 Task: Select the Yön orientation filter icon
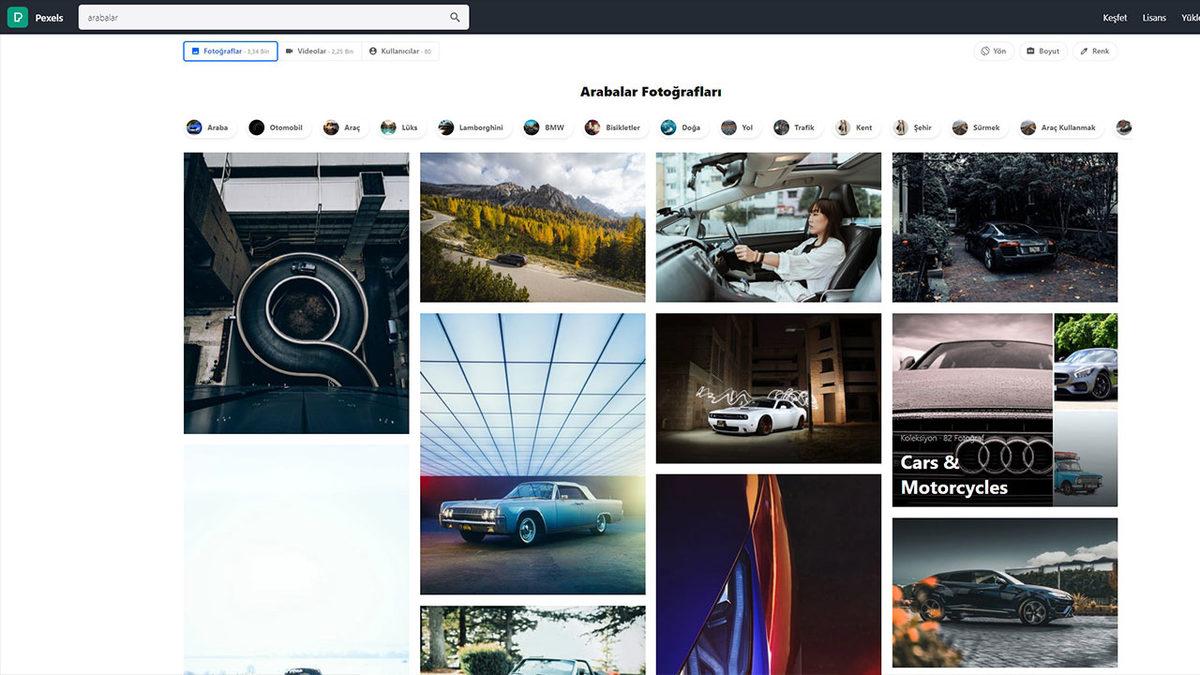(984, 50)
